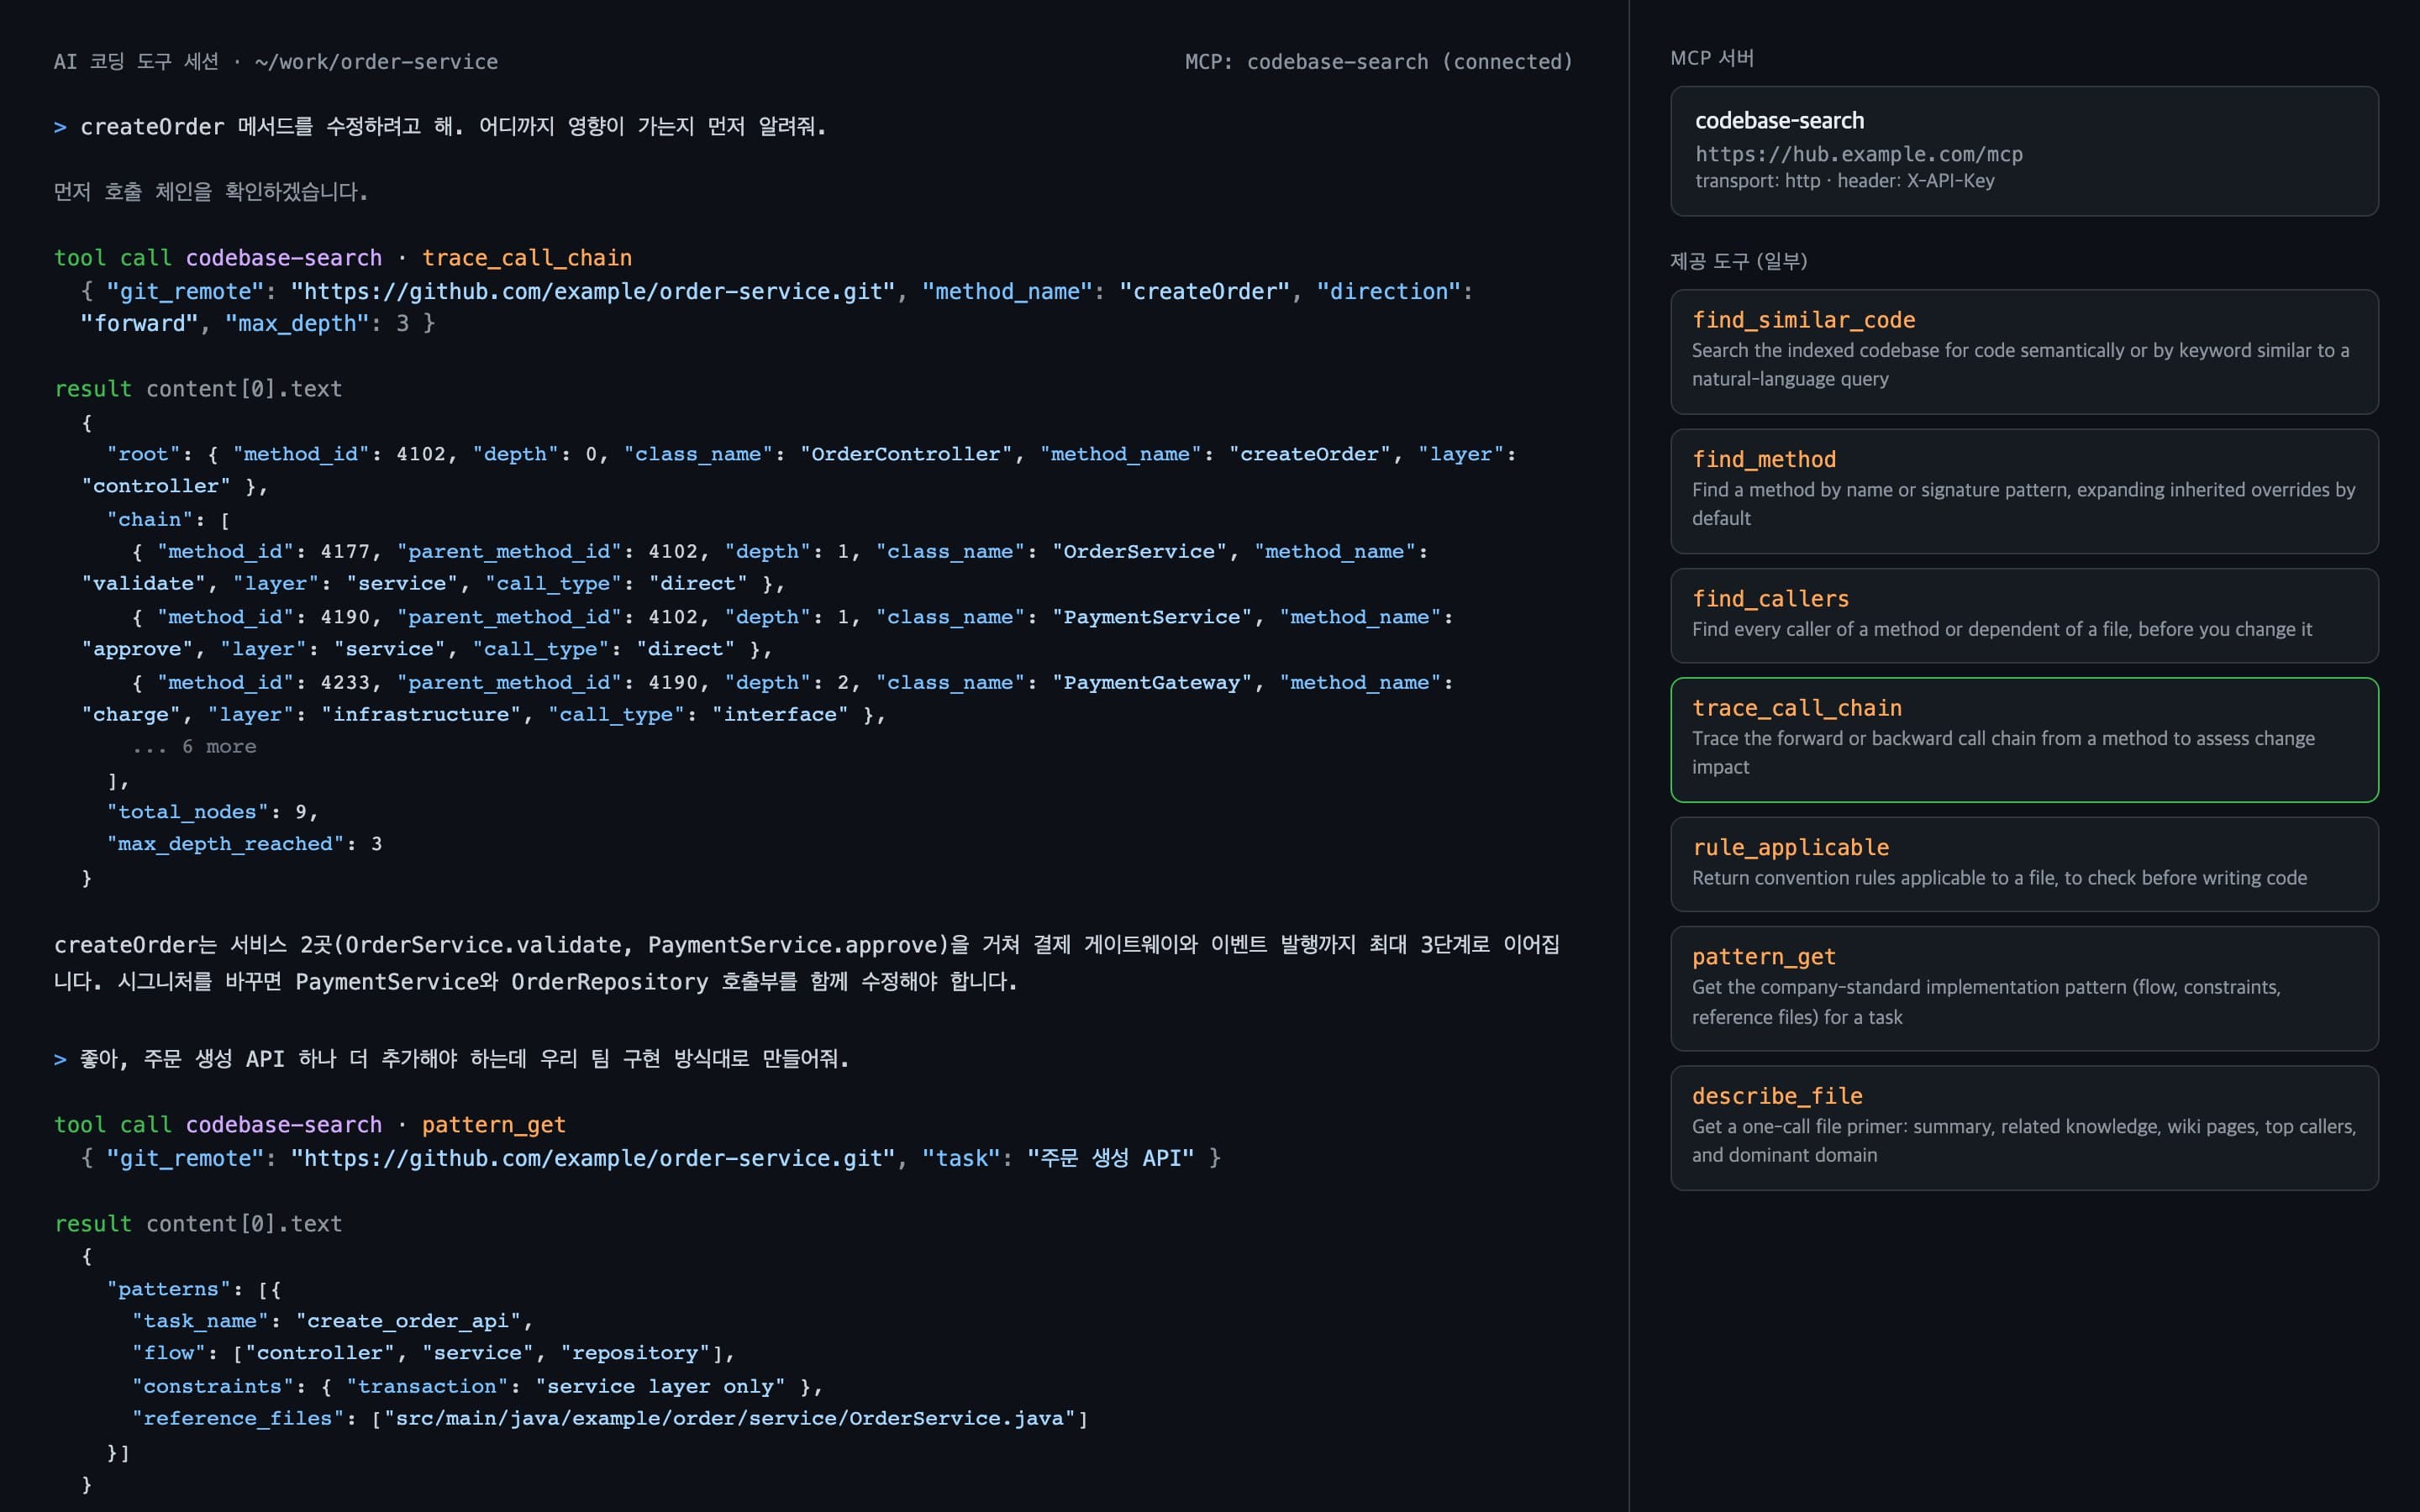The width and height of the screenshot is (2420, 1512).
Task: Click the "max_depth": 3 argument
Action: (317, 324)
